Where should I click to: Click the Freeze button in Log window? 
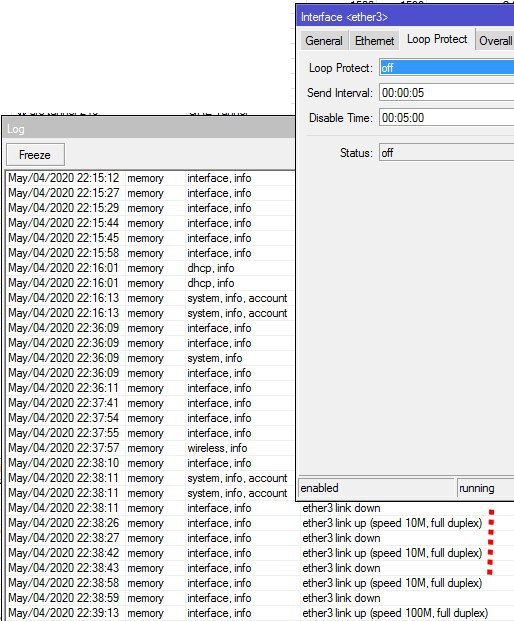(35, 154)
